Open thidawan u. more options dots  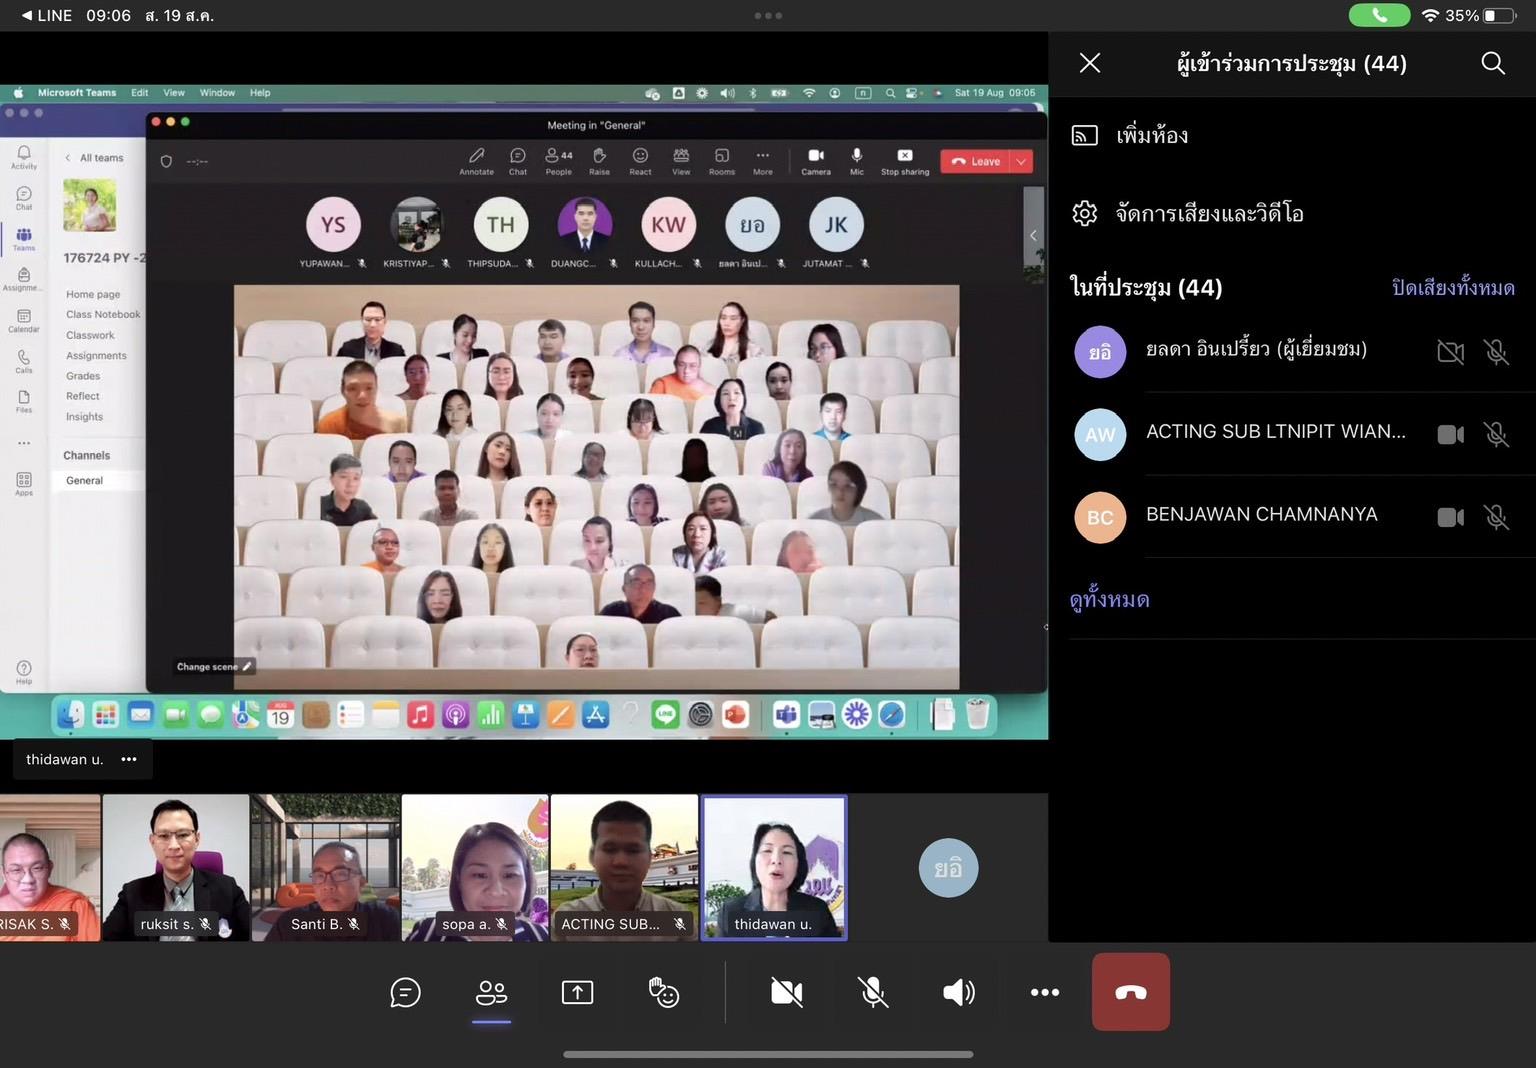tap(129, 759)
